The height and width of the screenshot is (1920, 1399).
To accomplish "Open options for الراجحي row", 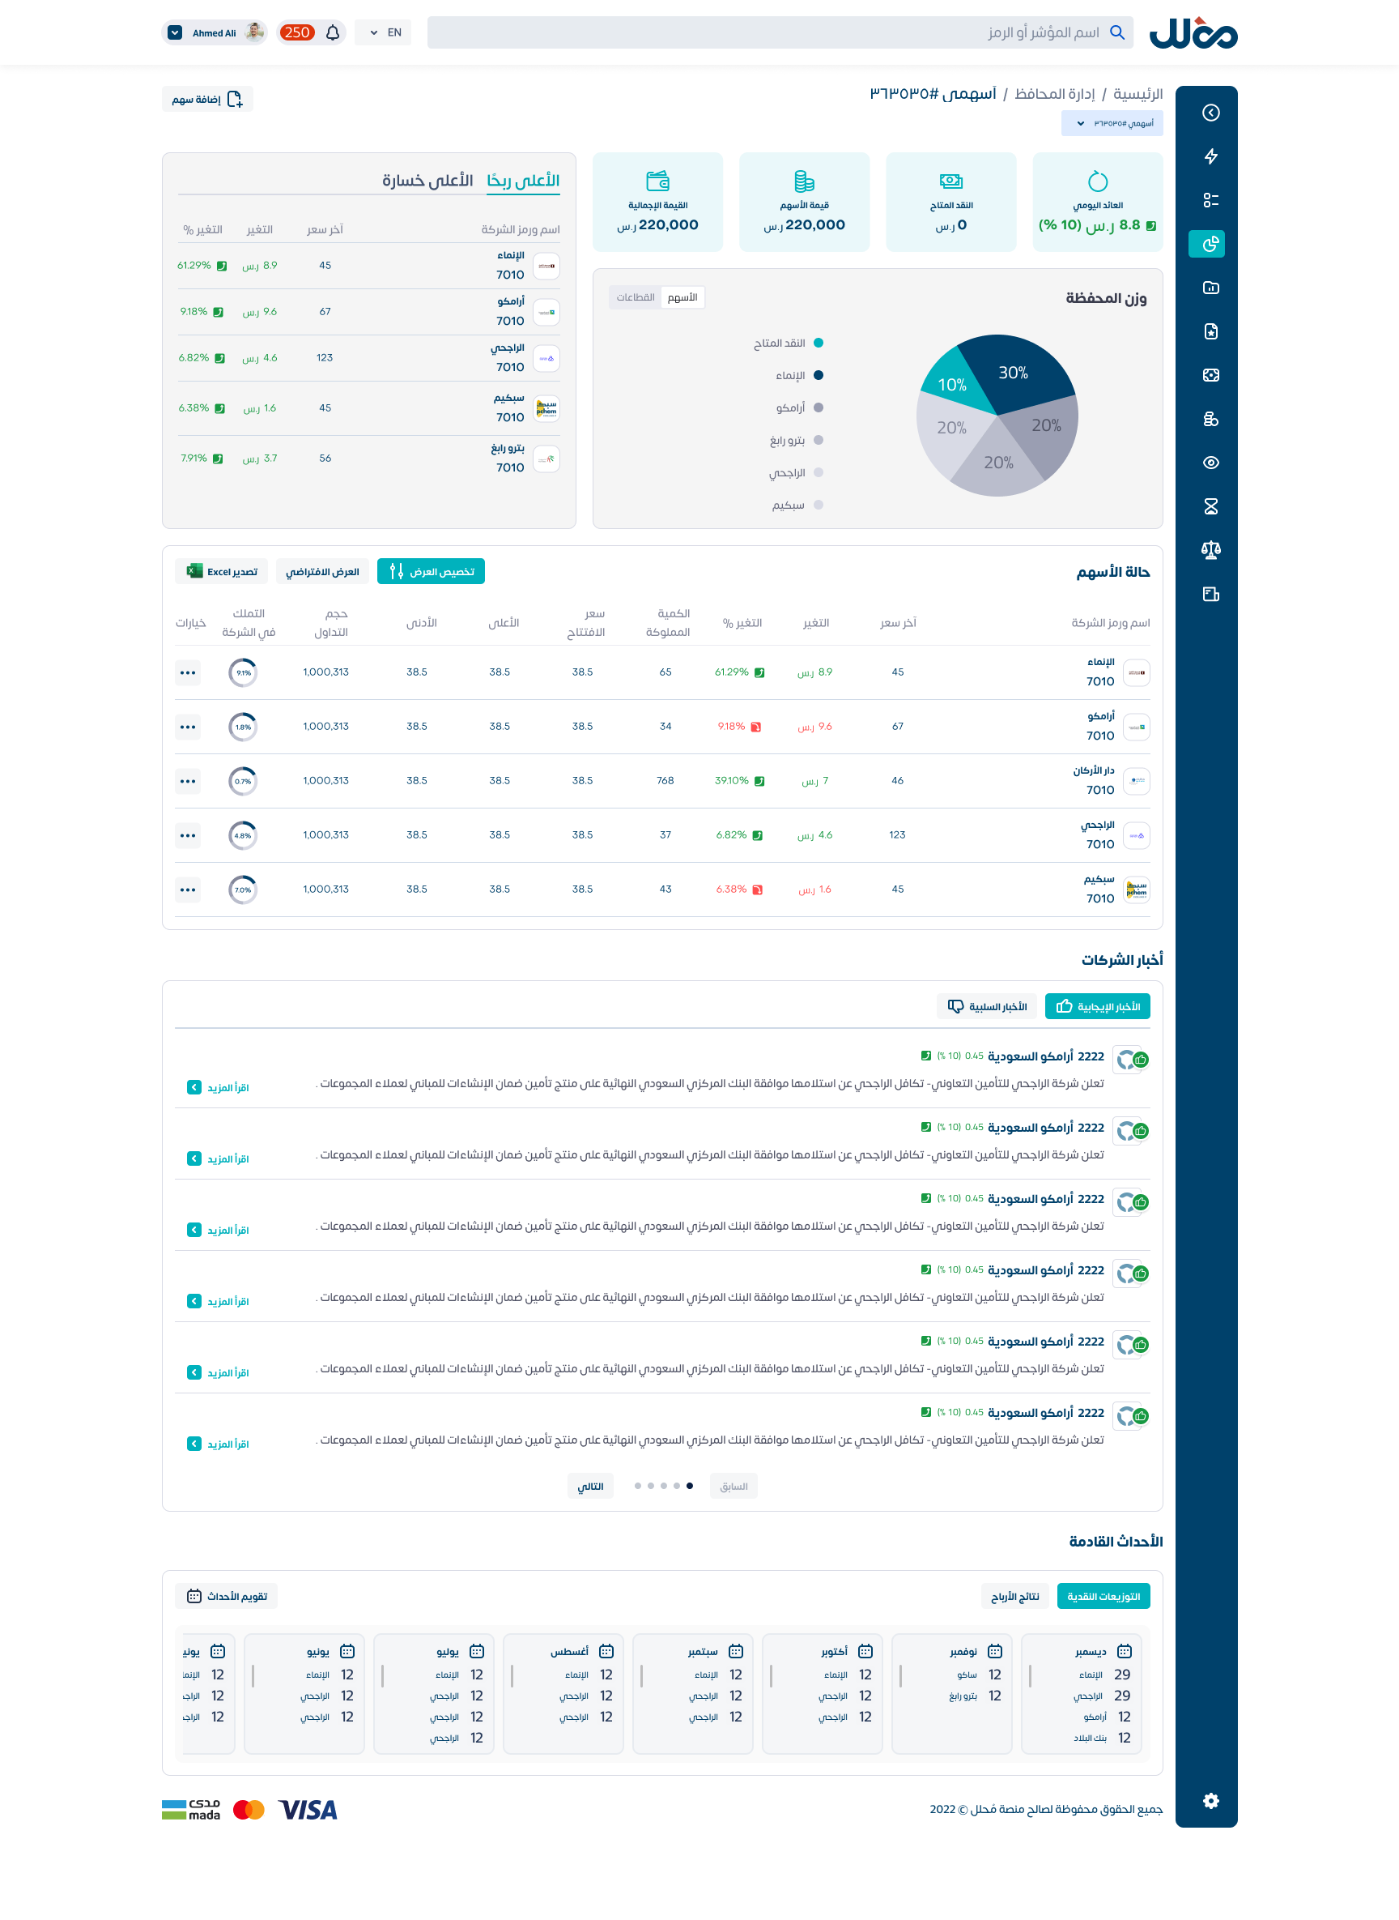I will 188,835.
